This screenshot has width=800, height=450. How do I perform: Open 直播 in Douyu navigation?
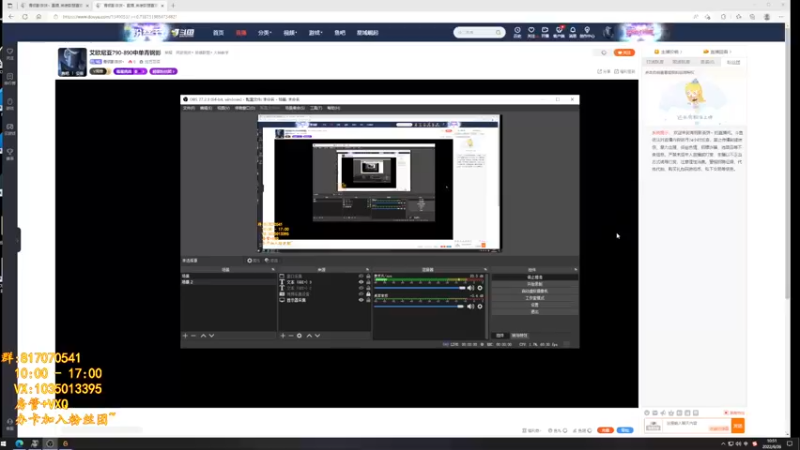pos(241,33)
